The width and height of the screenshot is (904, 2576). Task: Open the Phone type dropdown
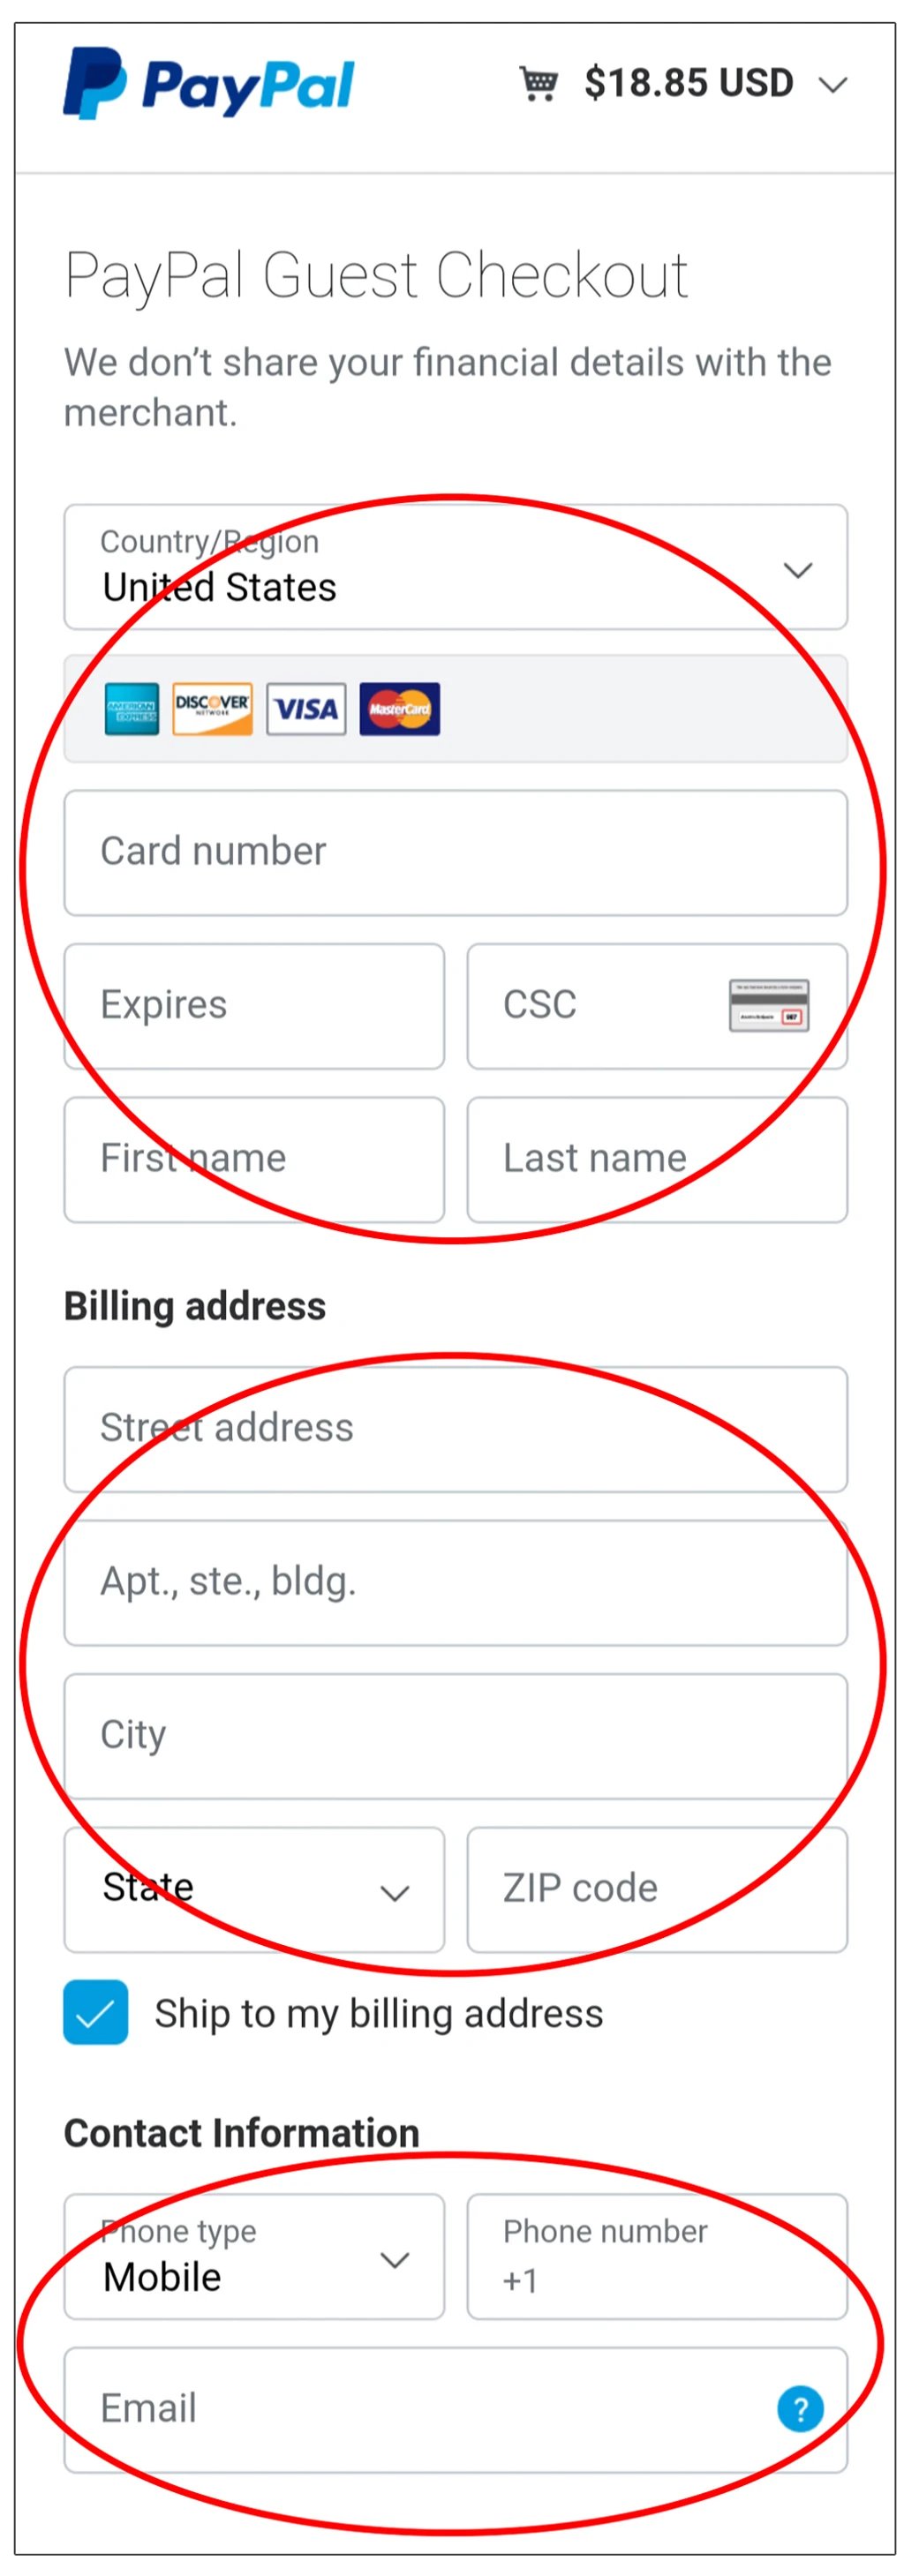coord(254,2256)
